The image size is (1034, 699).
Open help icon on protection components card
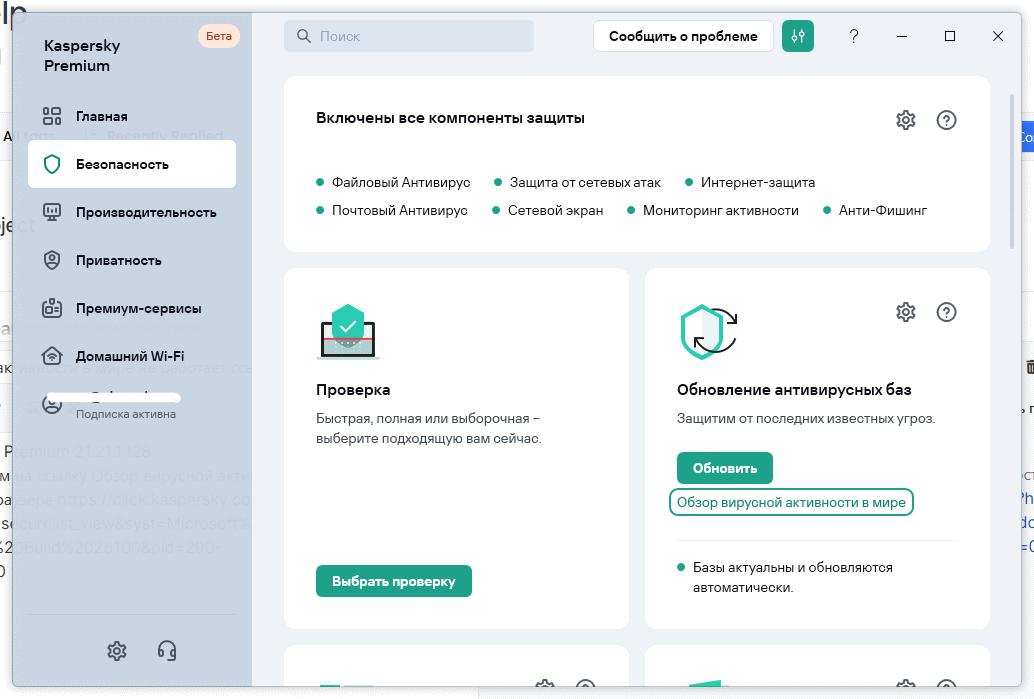946,120
